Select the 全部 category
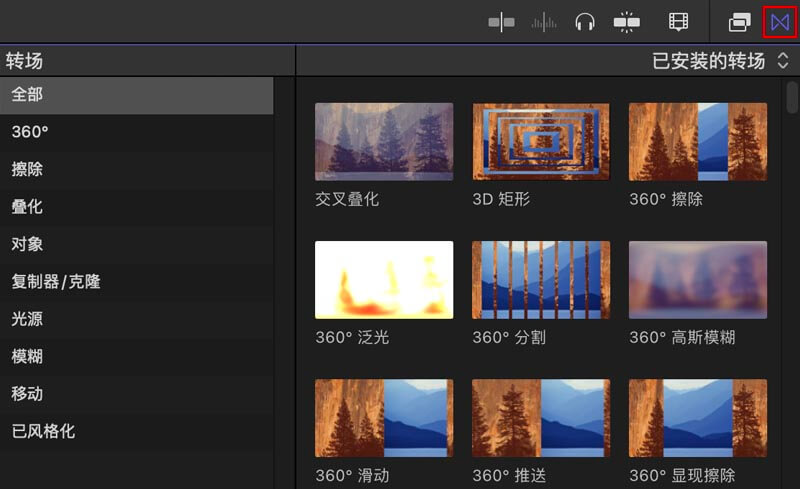800x489 pixels. (x=137, y=95)
